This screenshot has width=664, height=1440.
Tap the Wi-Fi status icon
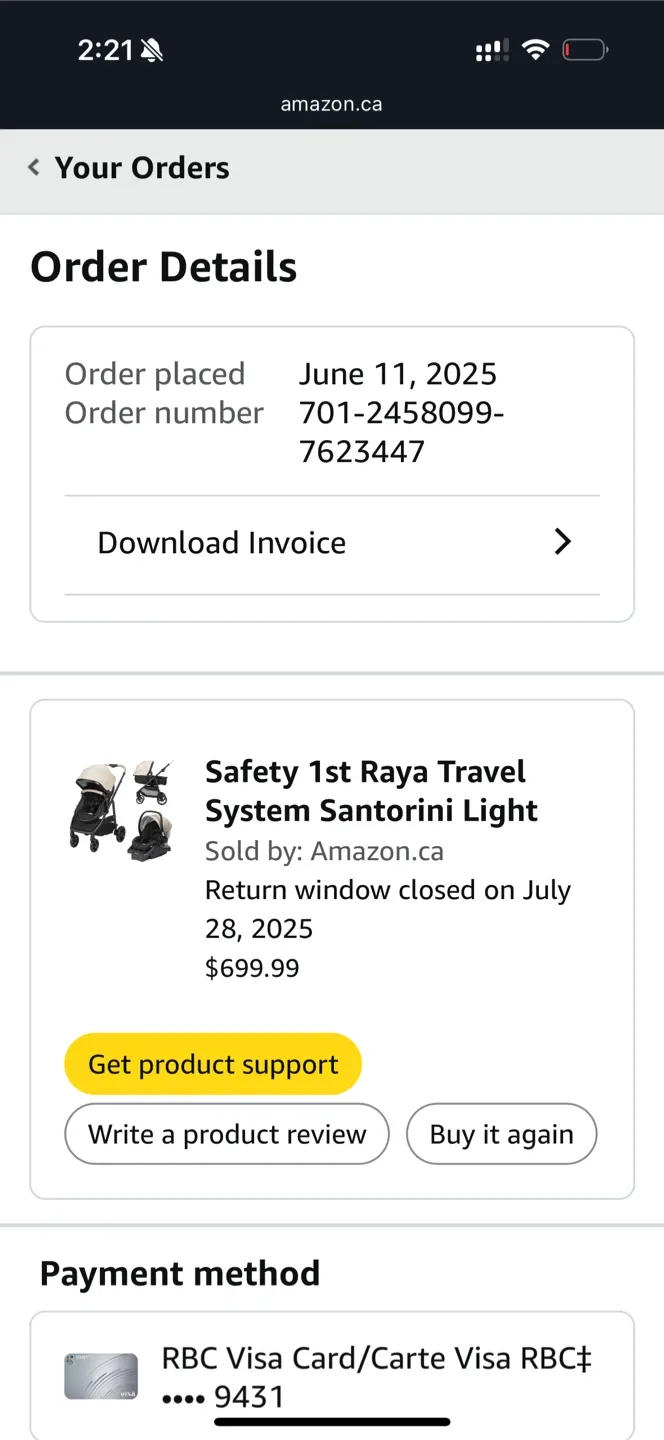pos(536,48)
